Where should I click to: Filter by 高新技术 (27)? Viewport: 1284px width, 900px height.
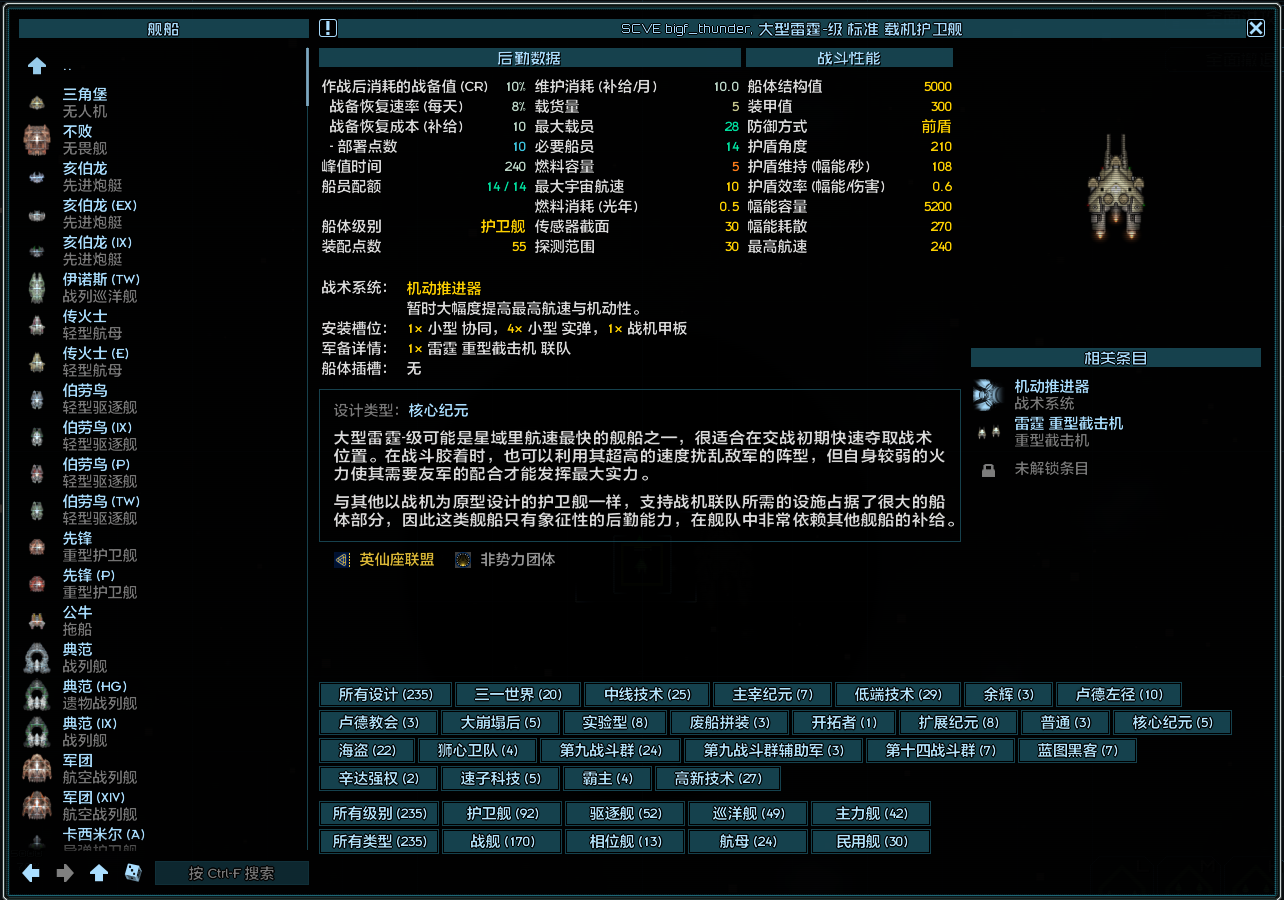(x=718, y=778)
